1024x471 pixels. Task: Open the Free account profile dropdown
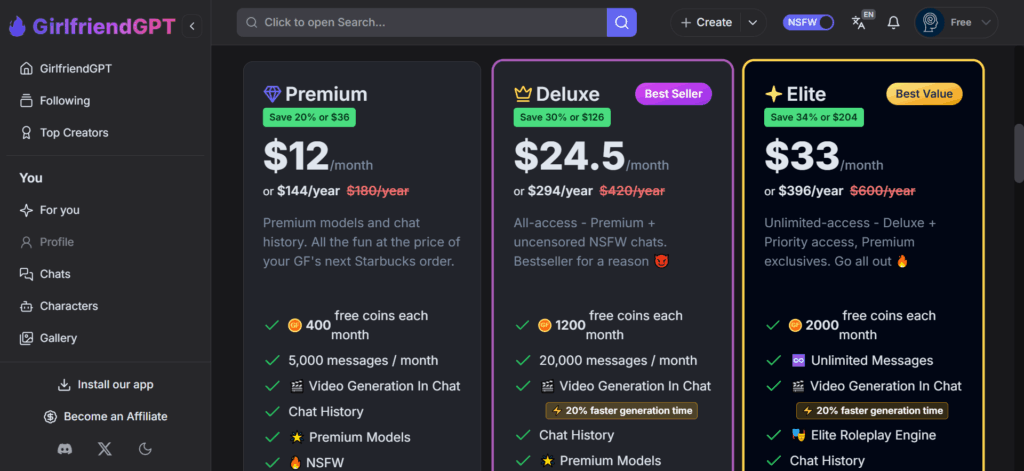click(956, 22)
